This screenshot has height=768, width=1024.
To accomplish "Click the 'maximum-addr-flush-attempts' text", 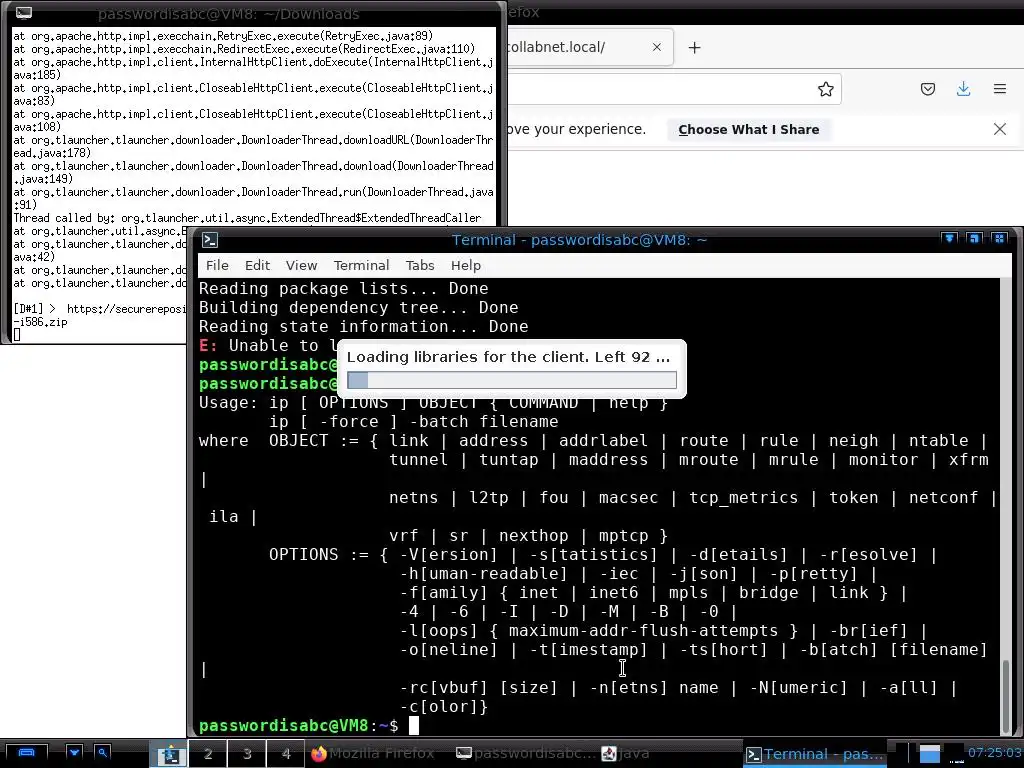I will point(643,631).
